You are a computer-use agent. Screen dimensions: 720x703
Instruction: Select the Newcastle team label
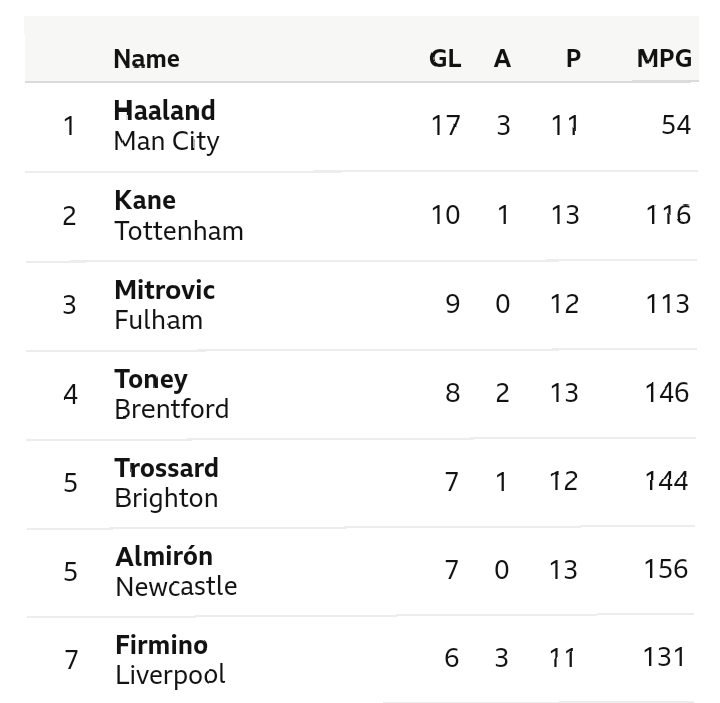click(176, 587)
